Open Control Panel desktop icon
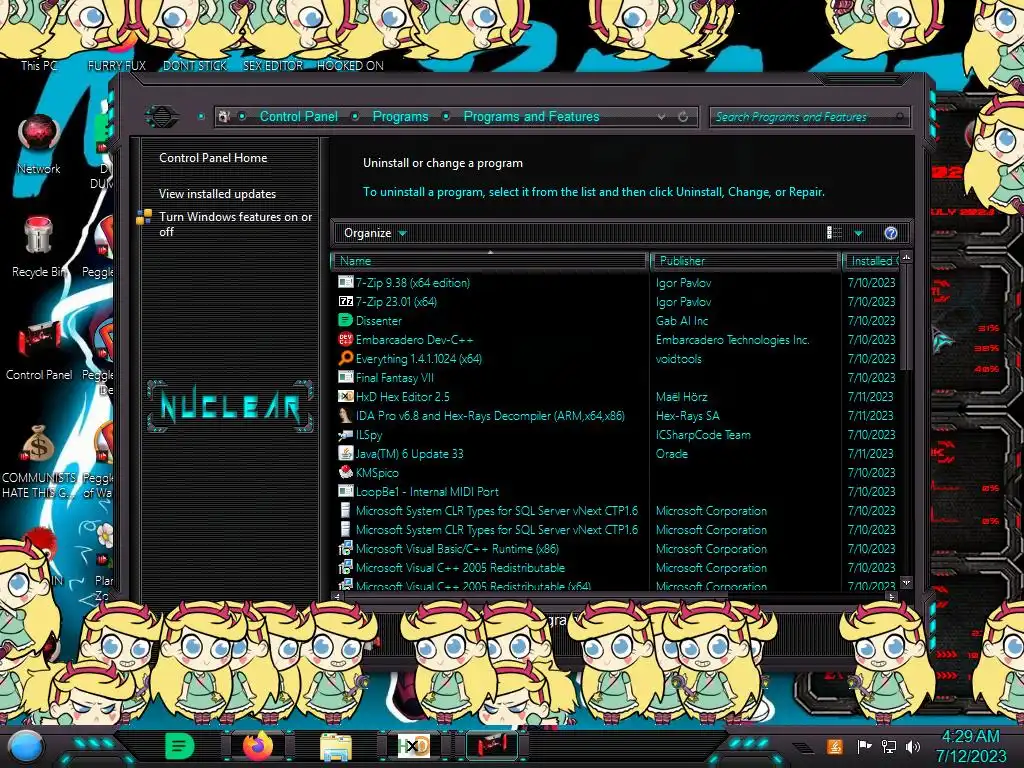 tap(39, 350)
